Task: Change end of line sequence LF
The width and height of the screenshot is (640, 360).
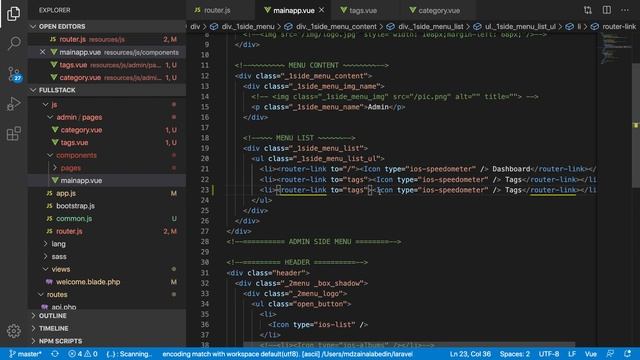Action: coord(572,354)
